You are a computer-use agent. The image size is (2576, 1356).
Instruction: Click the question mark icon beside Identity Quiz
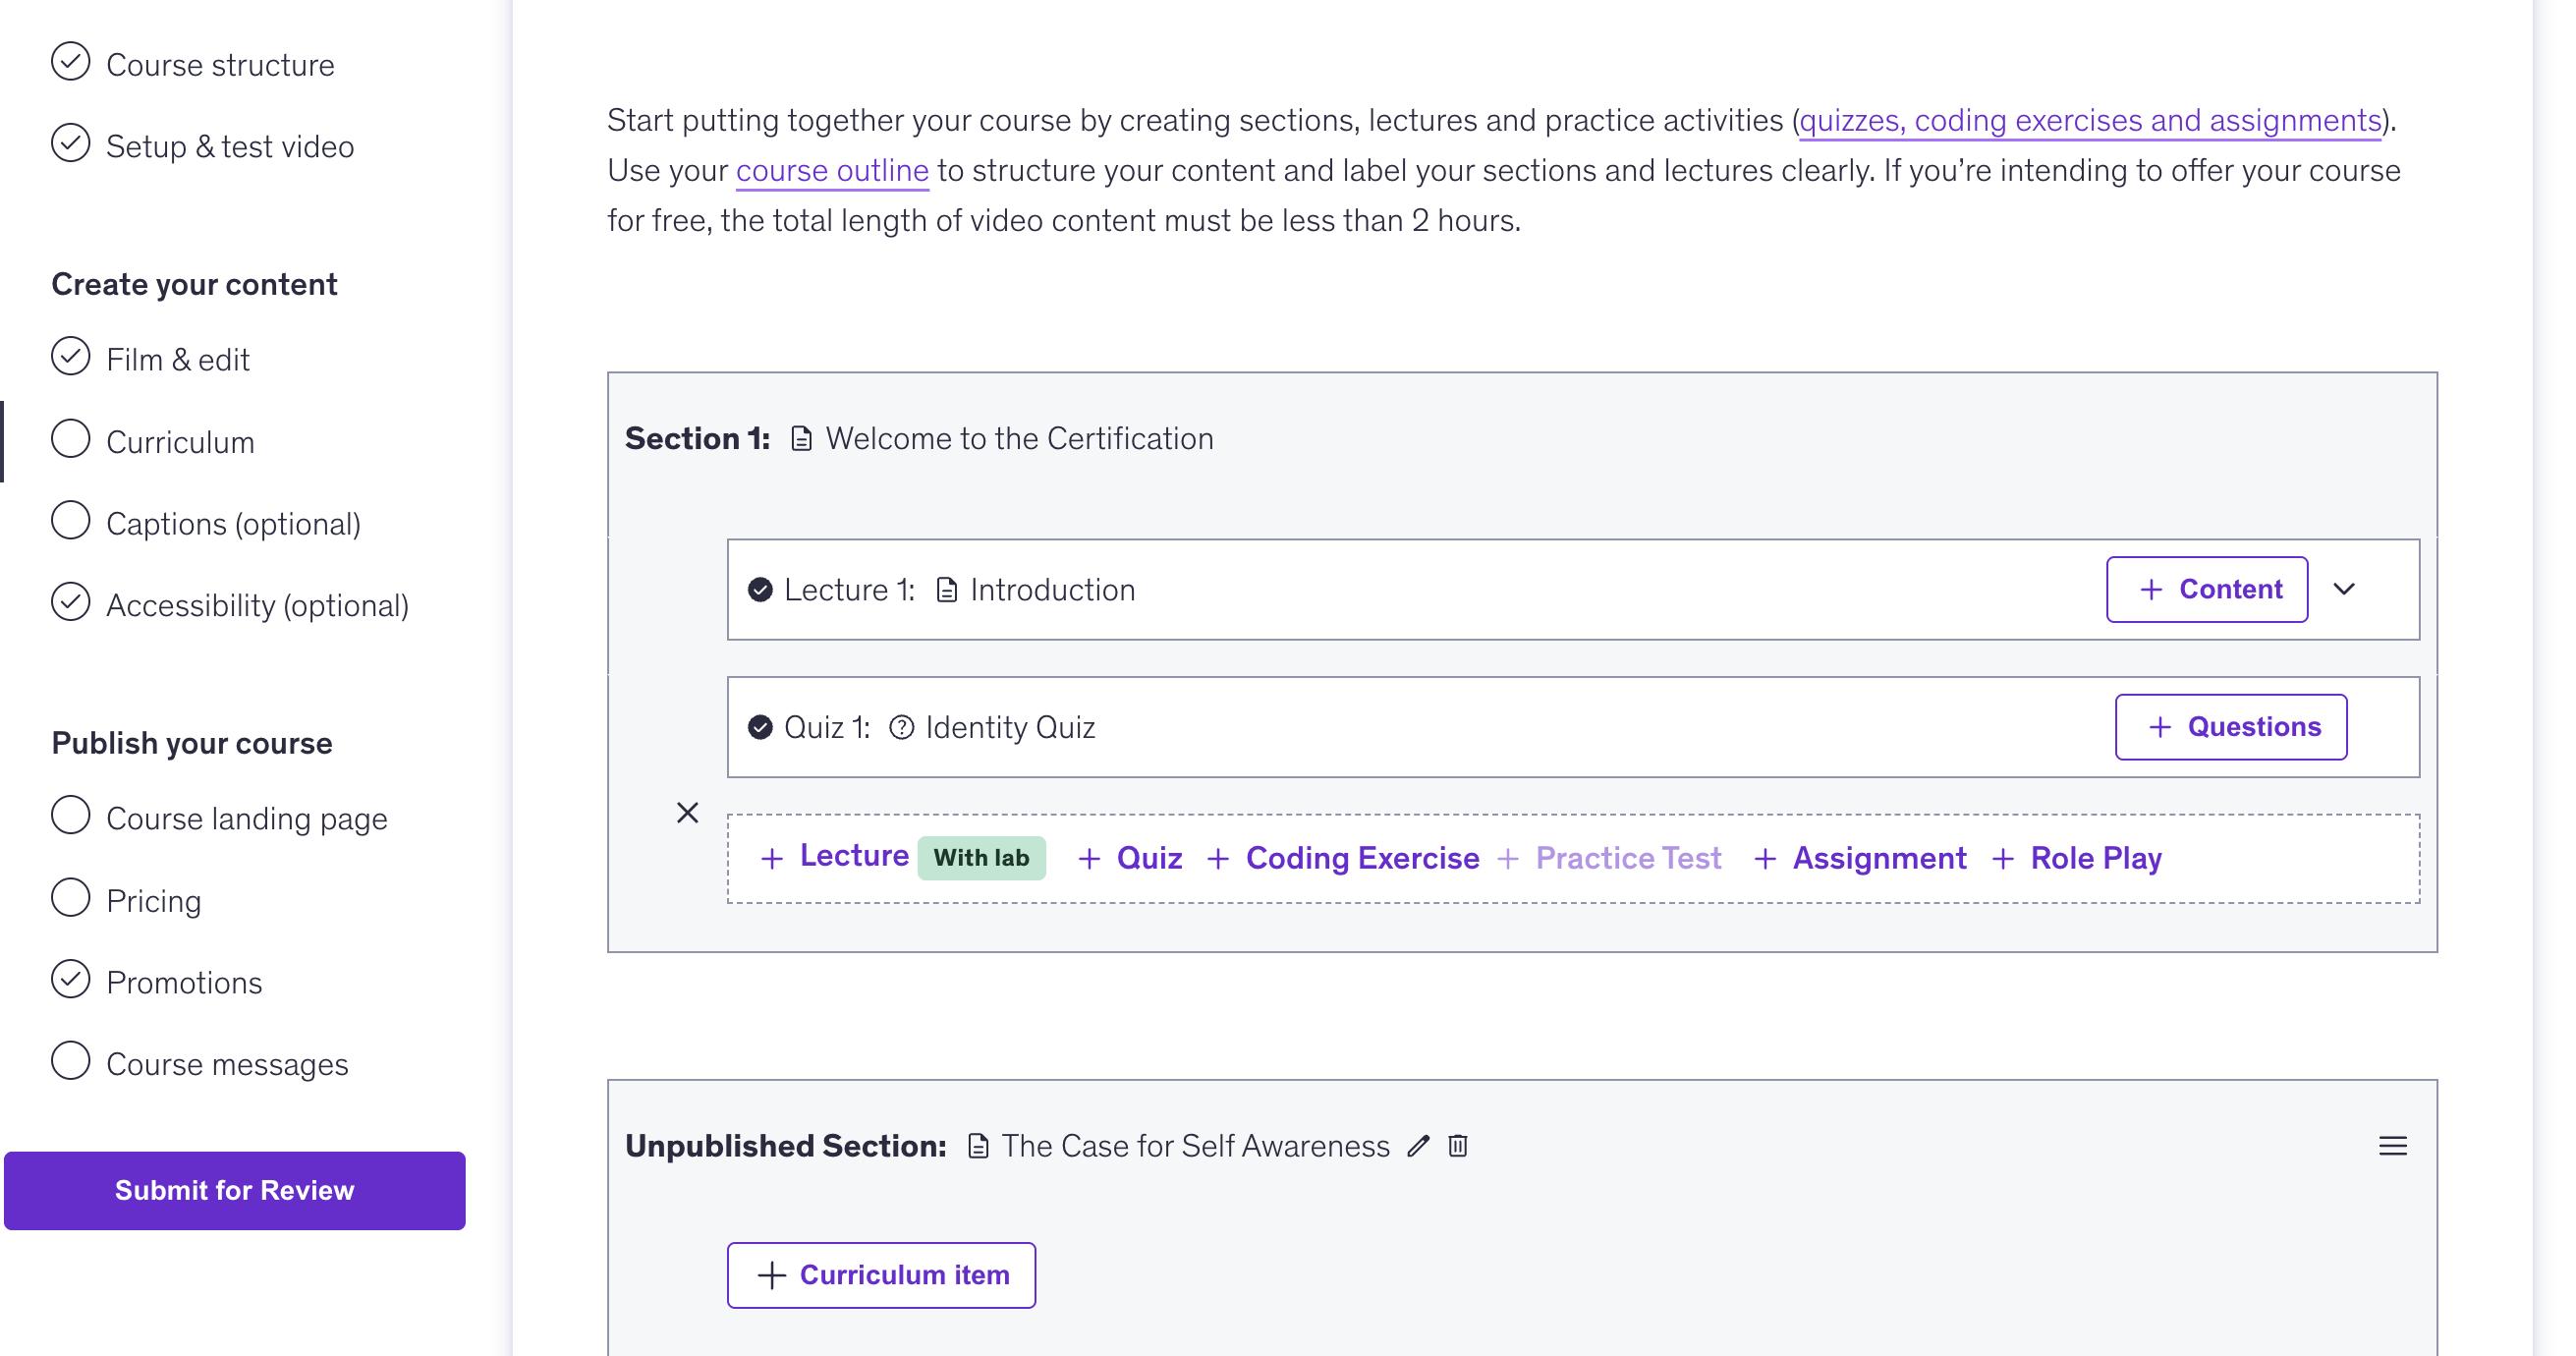901,727
